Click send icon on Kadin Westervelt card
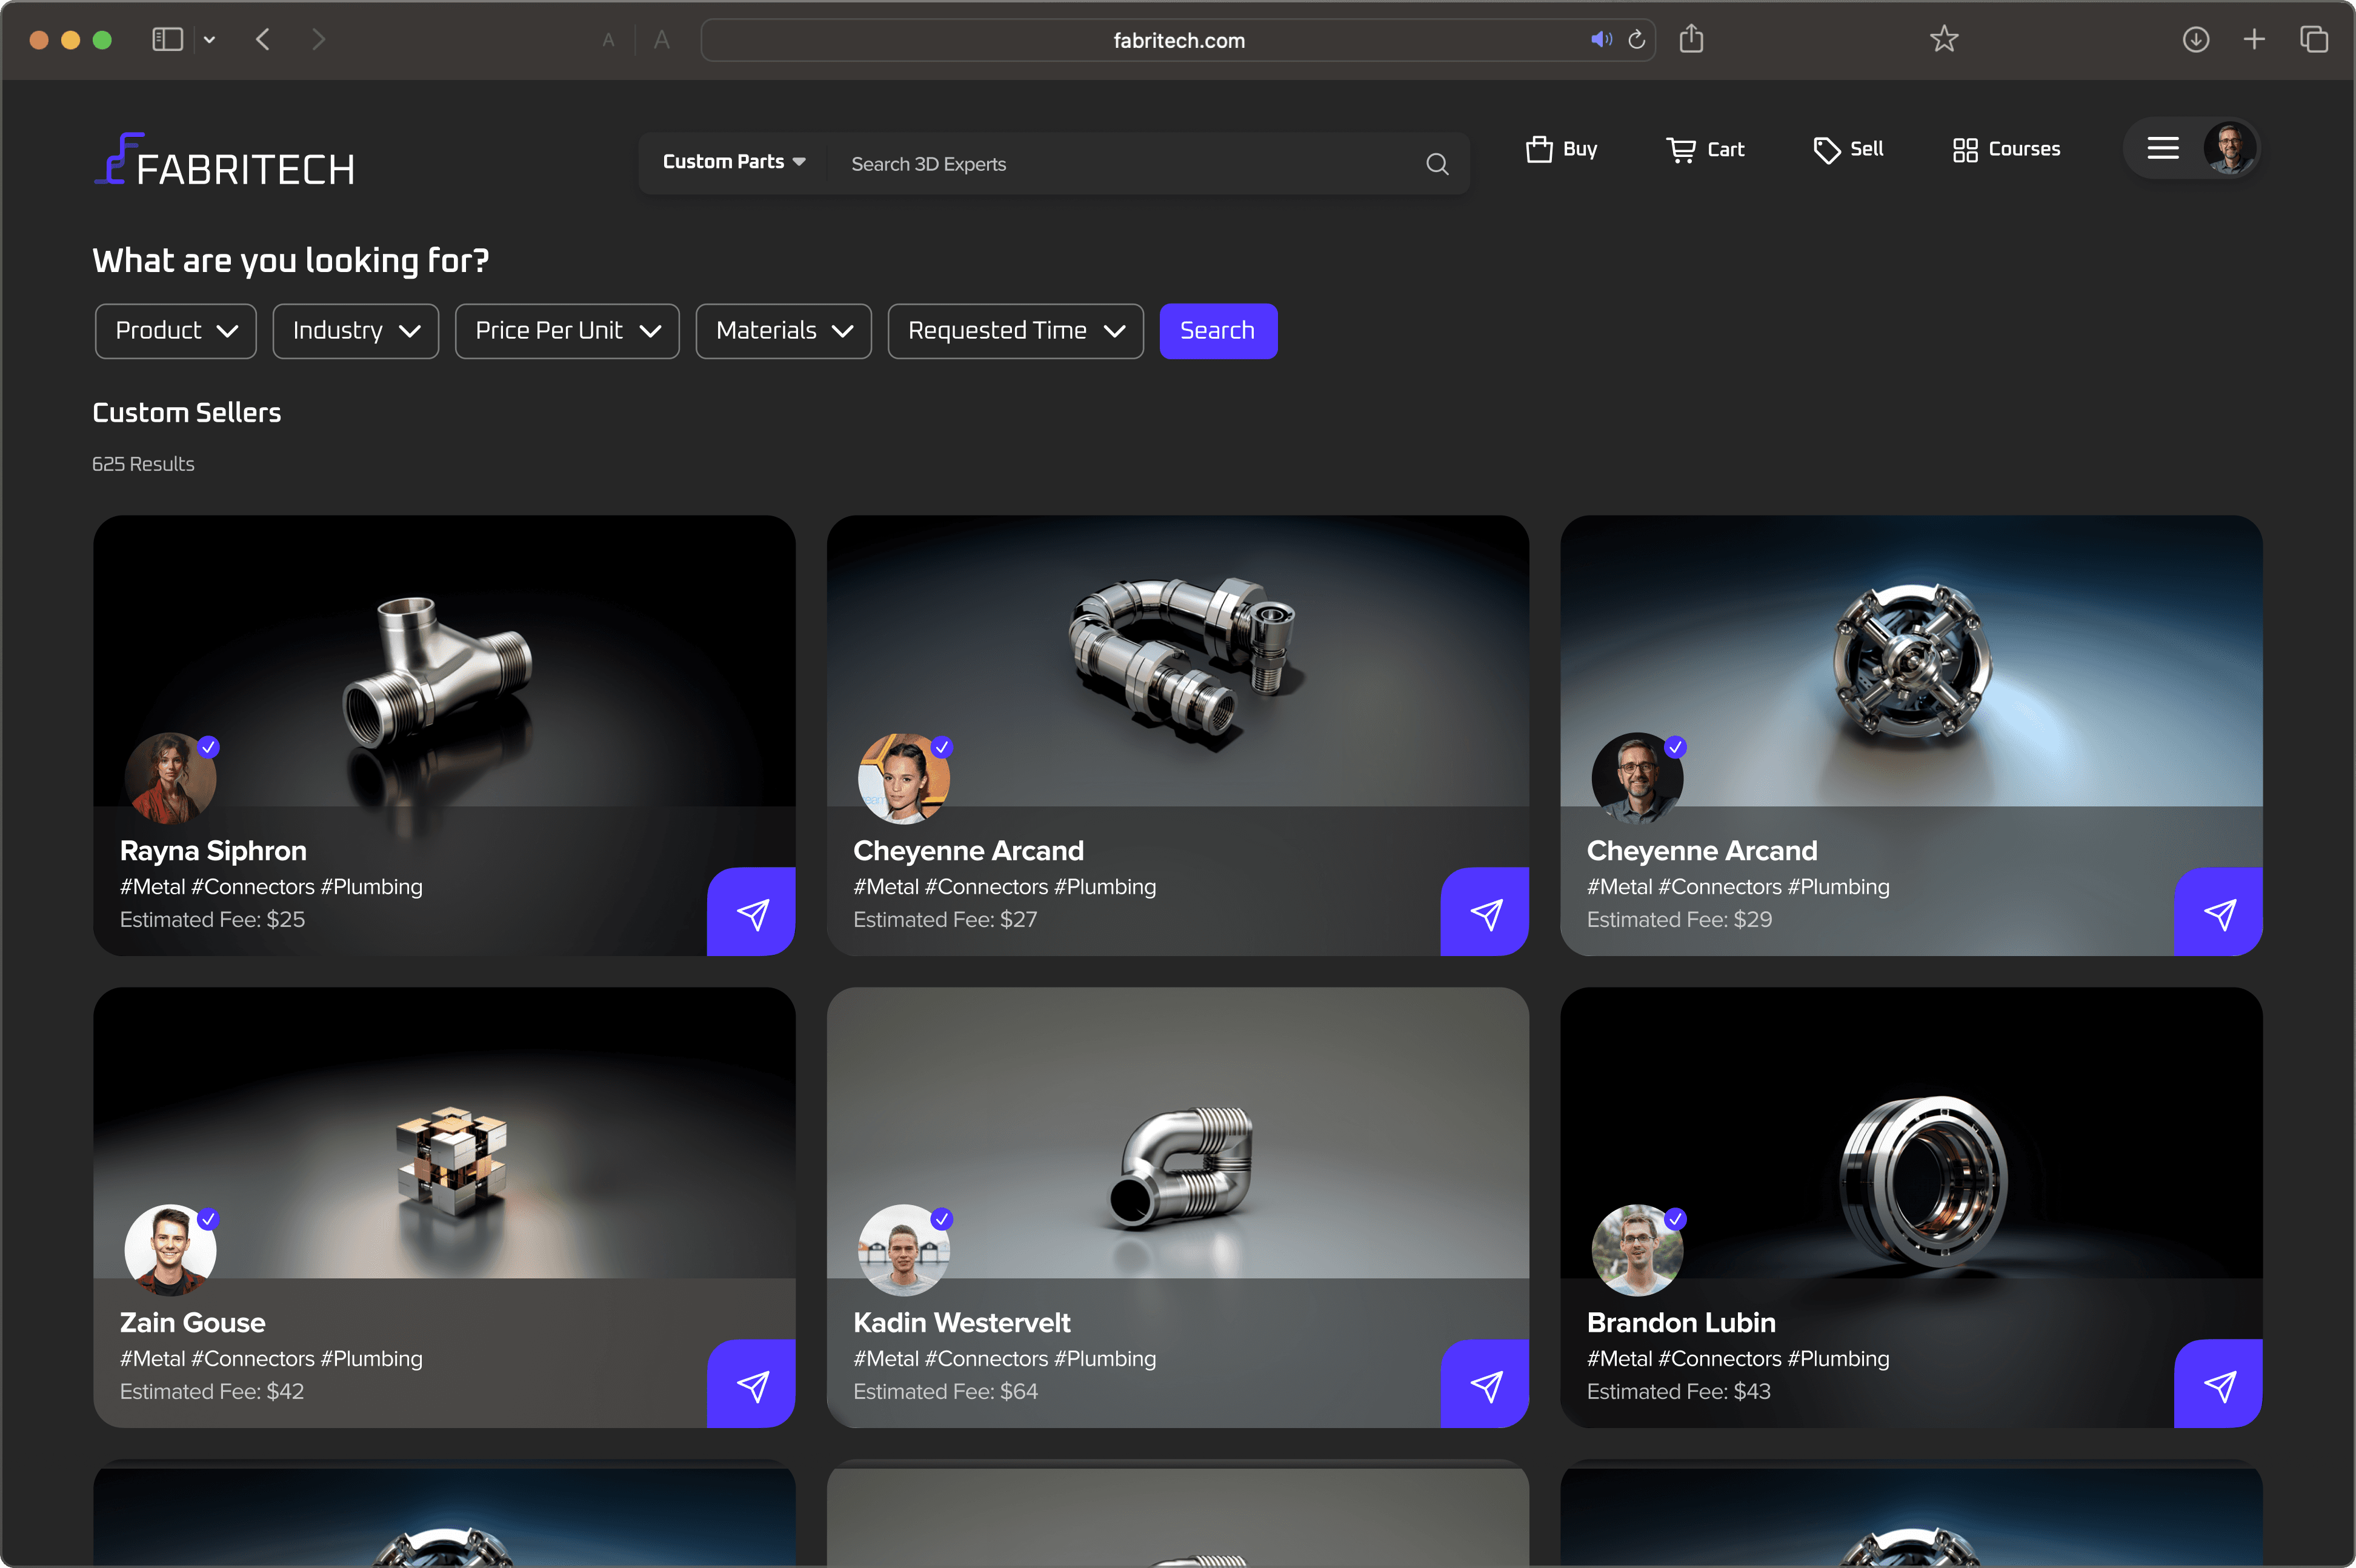This screenshot has width=2356, height=1568. tap(1485, 1384)
